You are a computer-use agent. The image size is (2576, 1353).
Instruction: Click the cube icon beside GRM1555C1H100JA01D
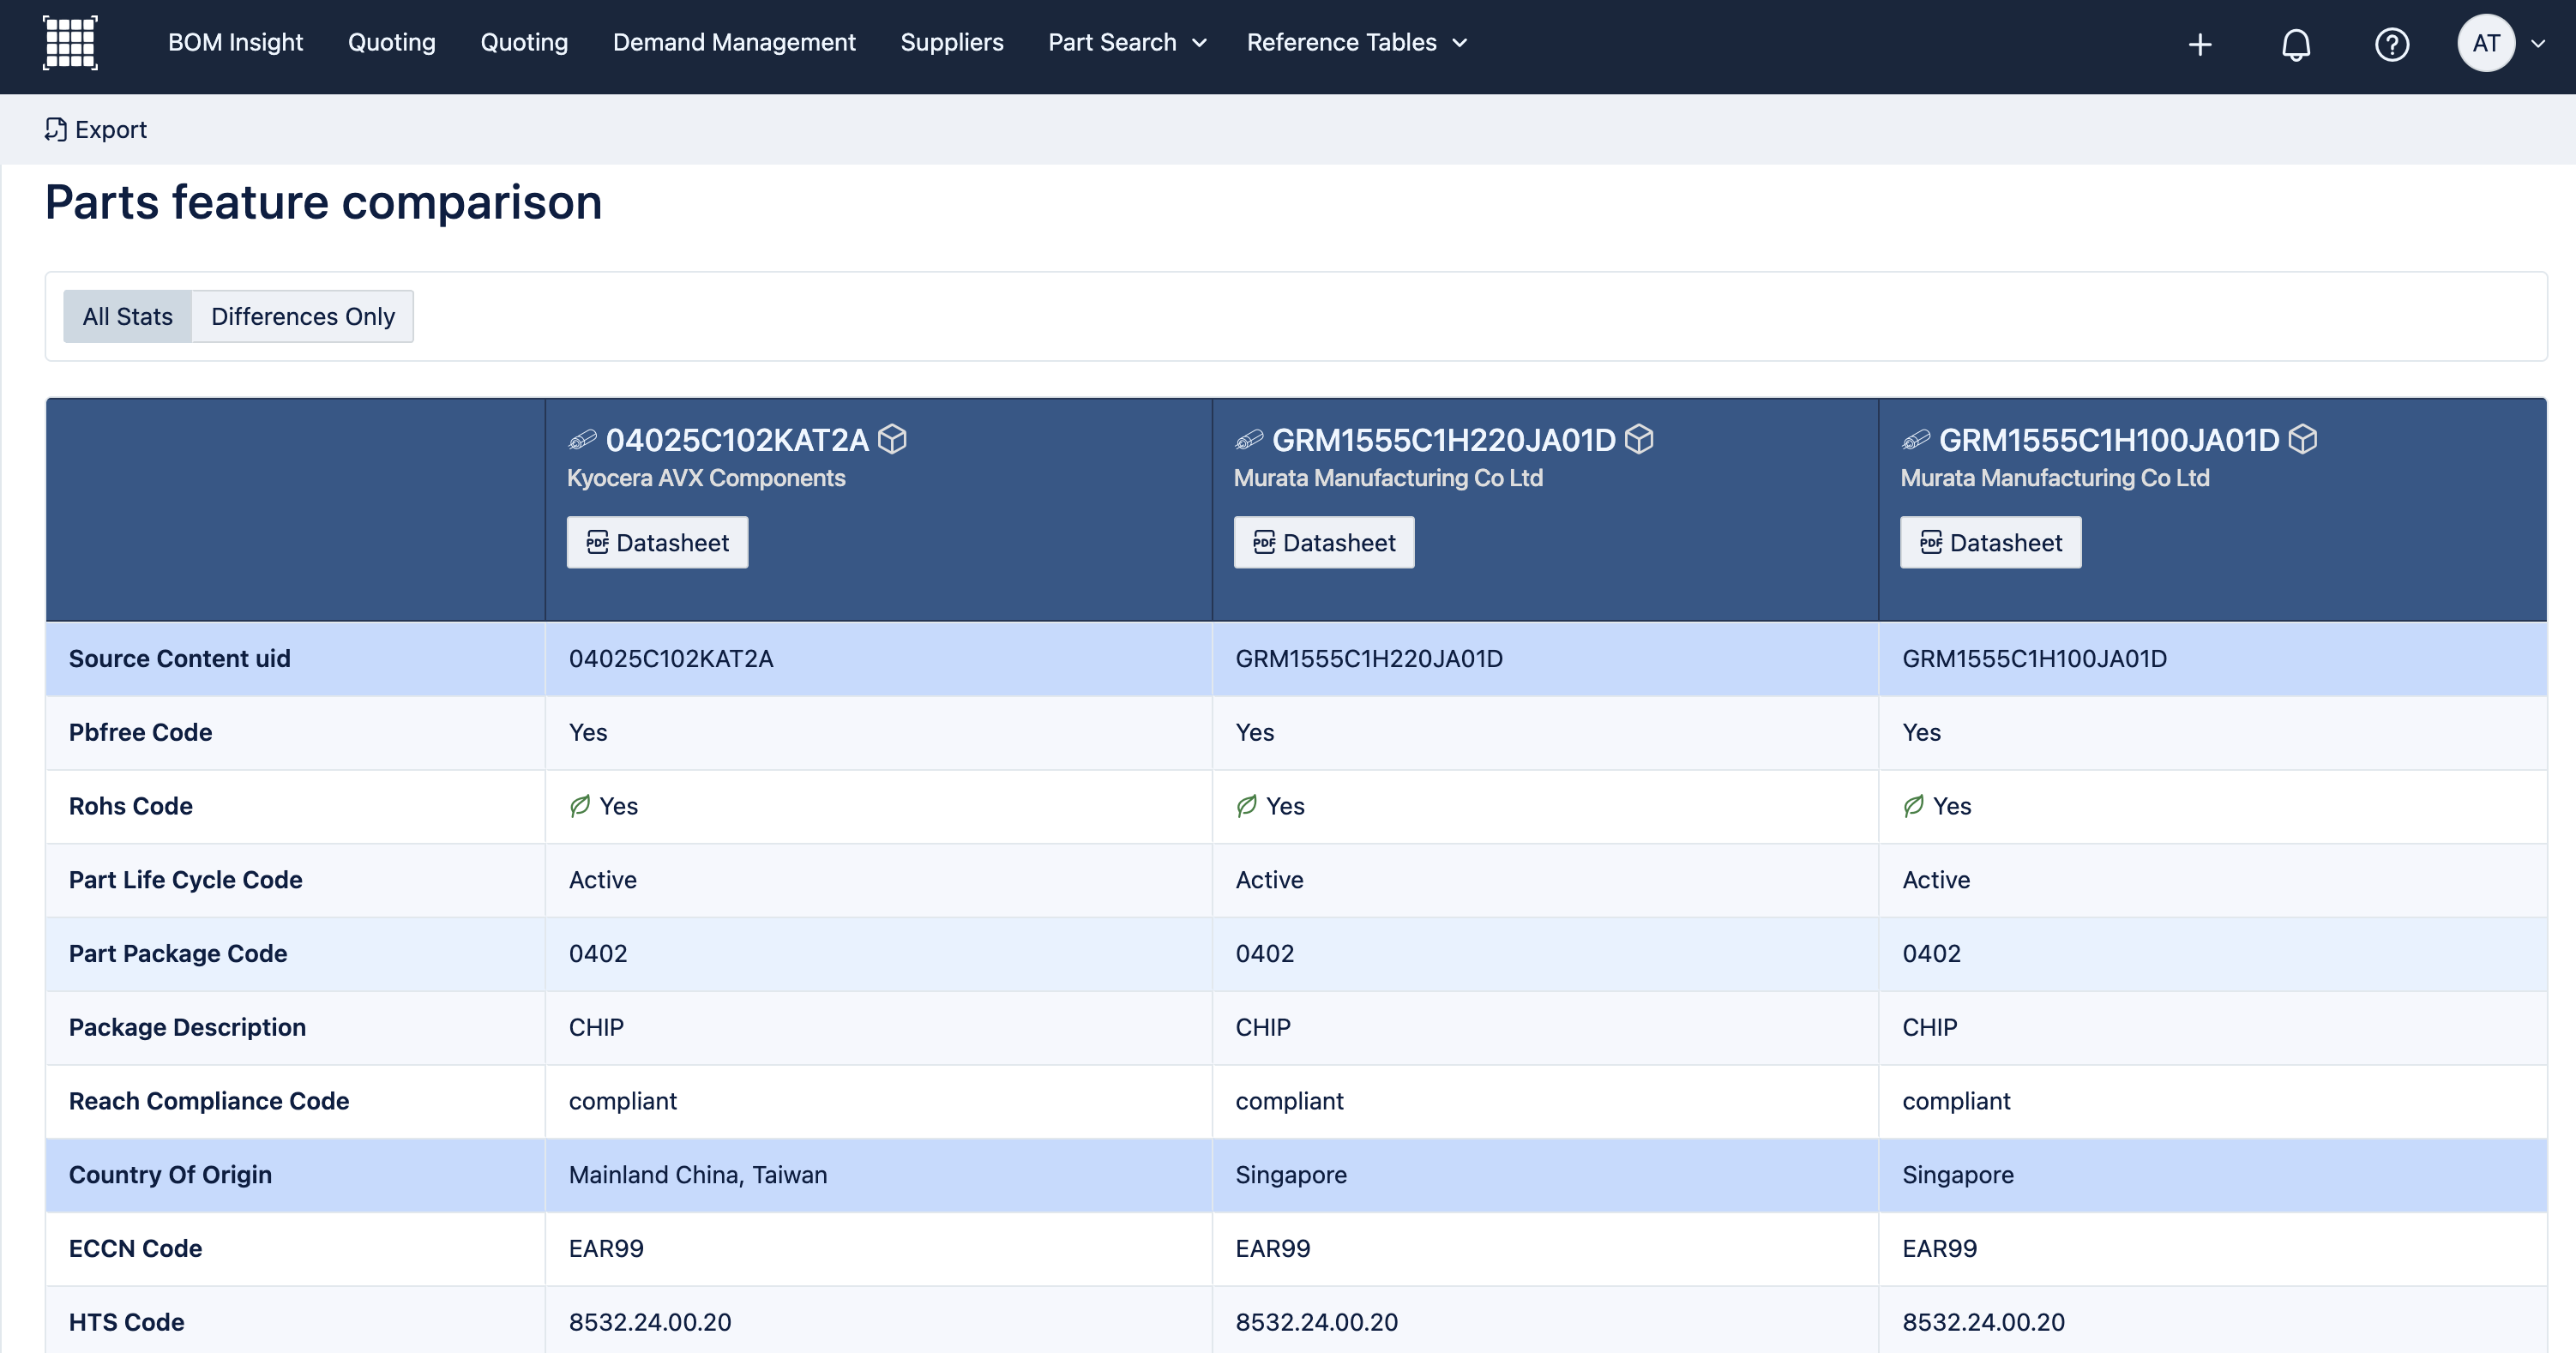point(2303,439)
